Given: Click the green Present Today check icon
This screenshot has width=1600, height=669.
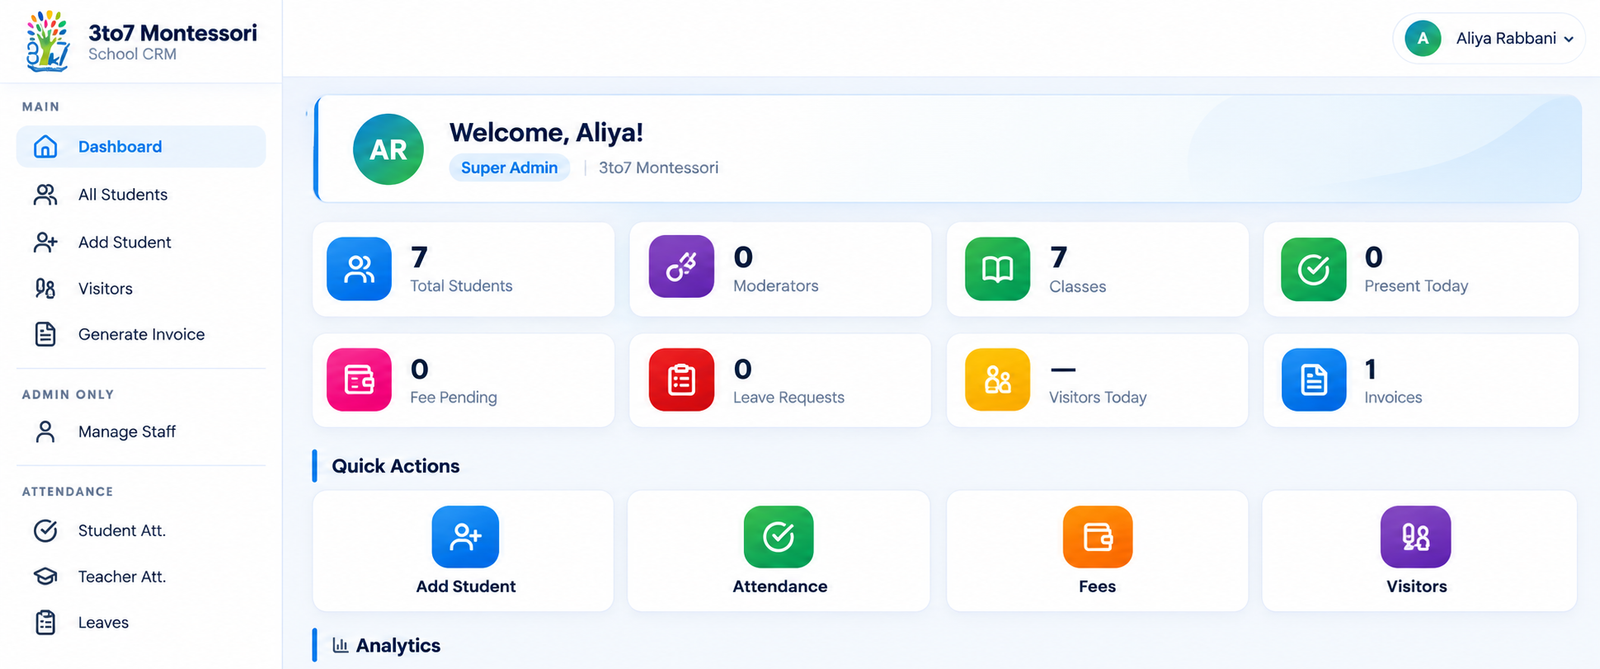Looking at the screenshot, I should pyautogui.click(x=1313, y=269).
